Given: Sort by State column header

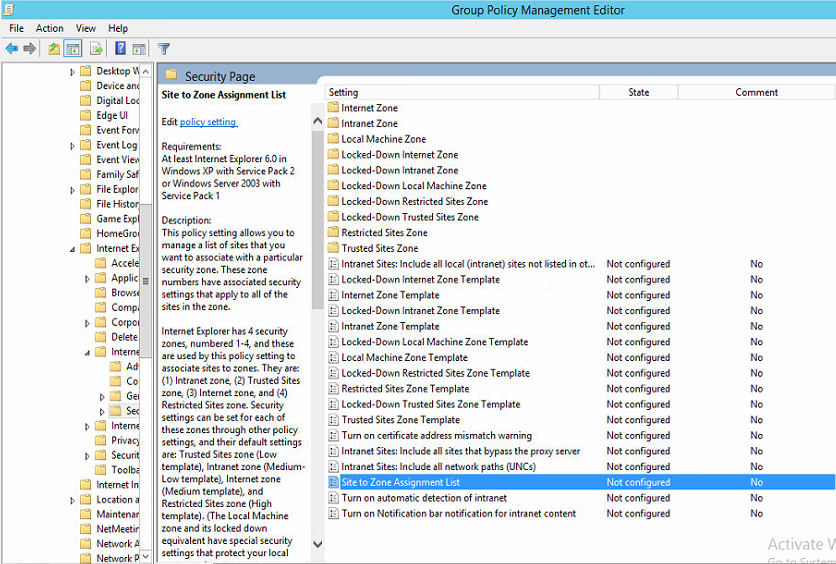Looking at the screenshot, I should point(639,92).
